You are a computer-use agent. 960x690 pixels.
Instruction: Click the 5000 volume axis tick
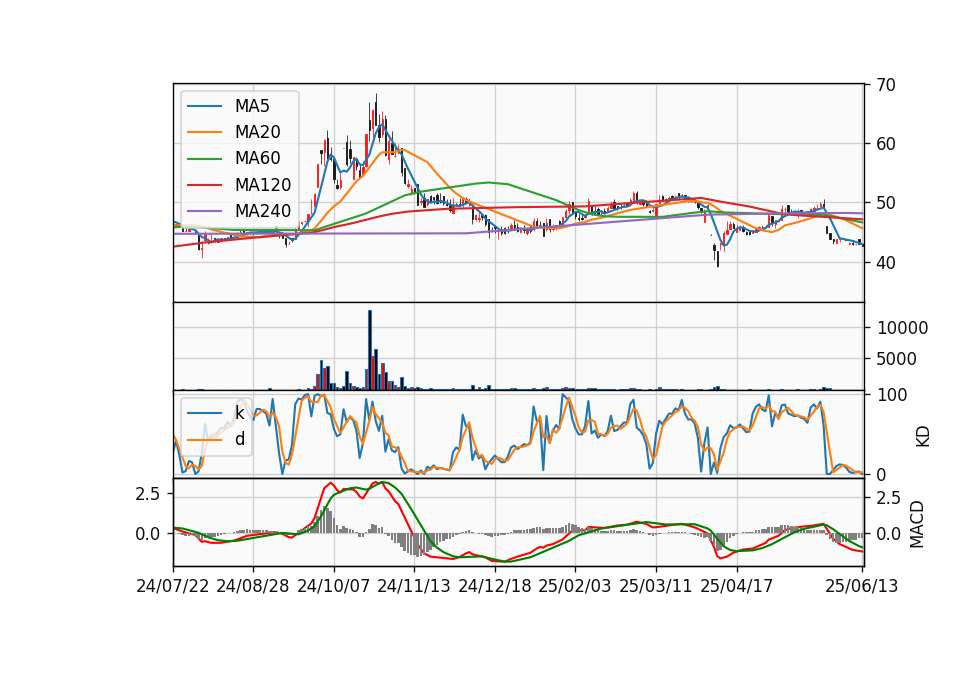896,359
